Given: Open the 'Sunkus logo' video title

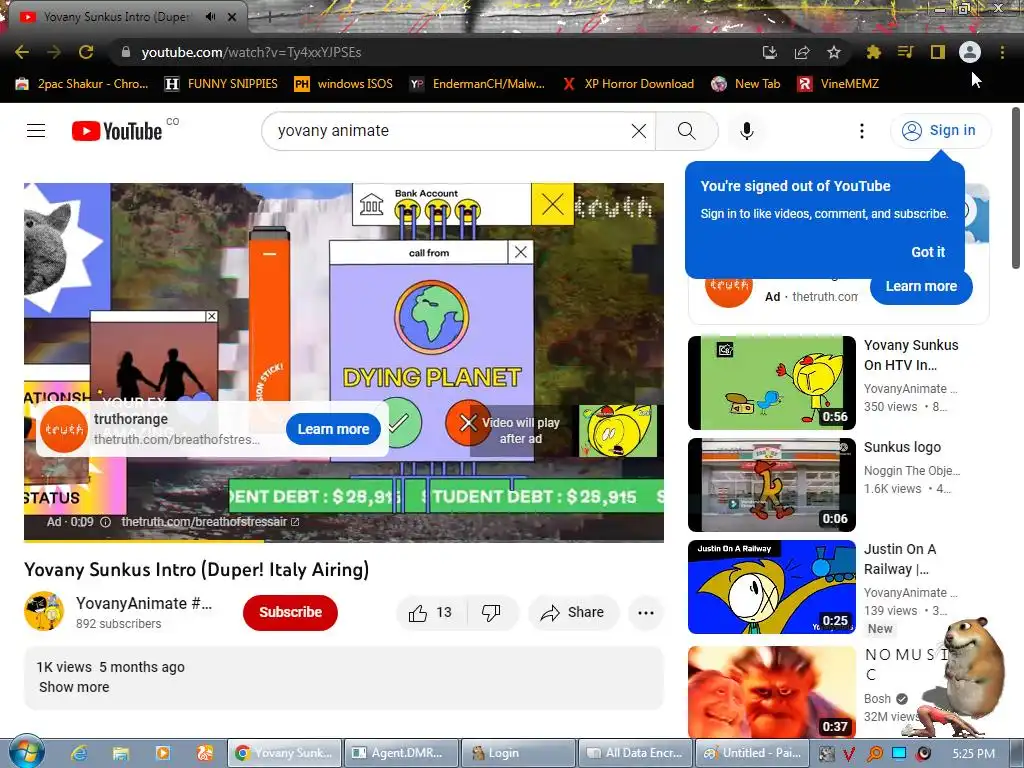Looking at the screenshot, I should (x=903, y=447).
